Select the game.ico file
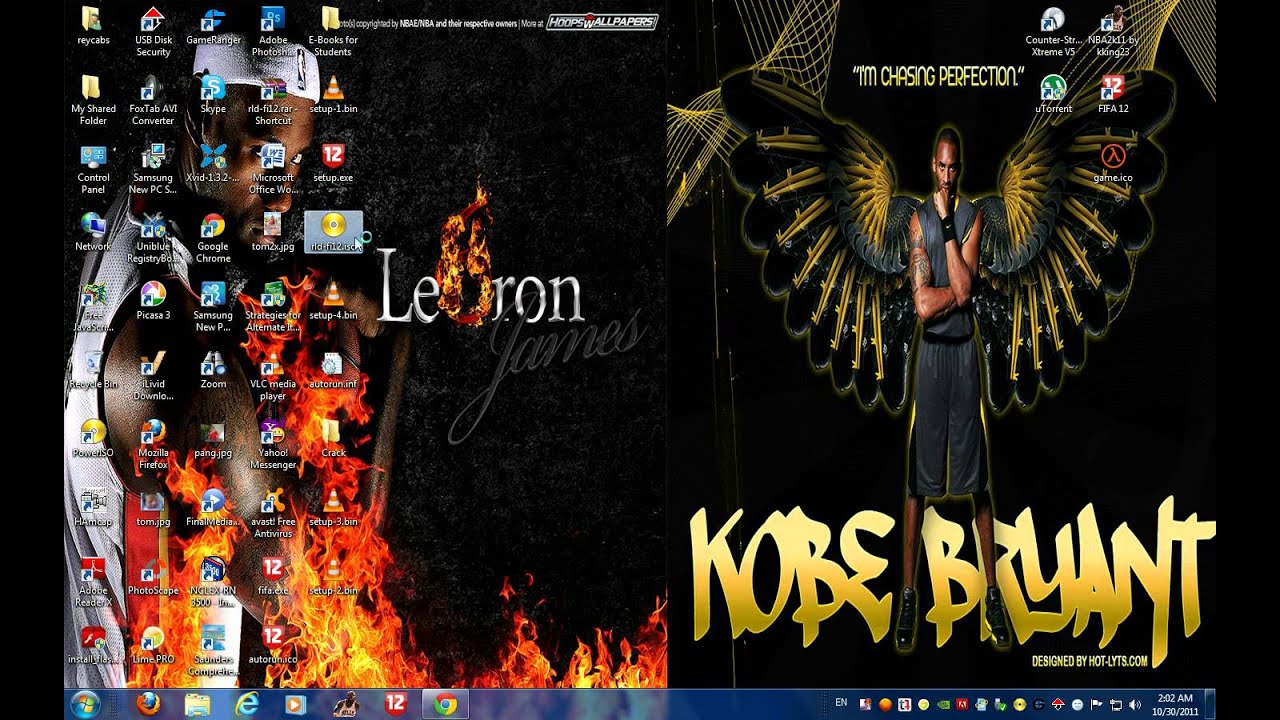1280x720 pixels. tap(1113, 165)
